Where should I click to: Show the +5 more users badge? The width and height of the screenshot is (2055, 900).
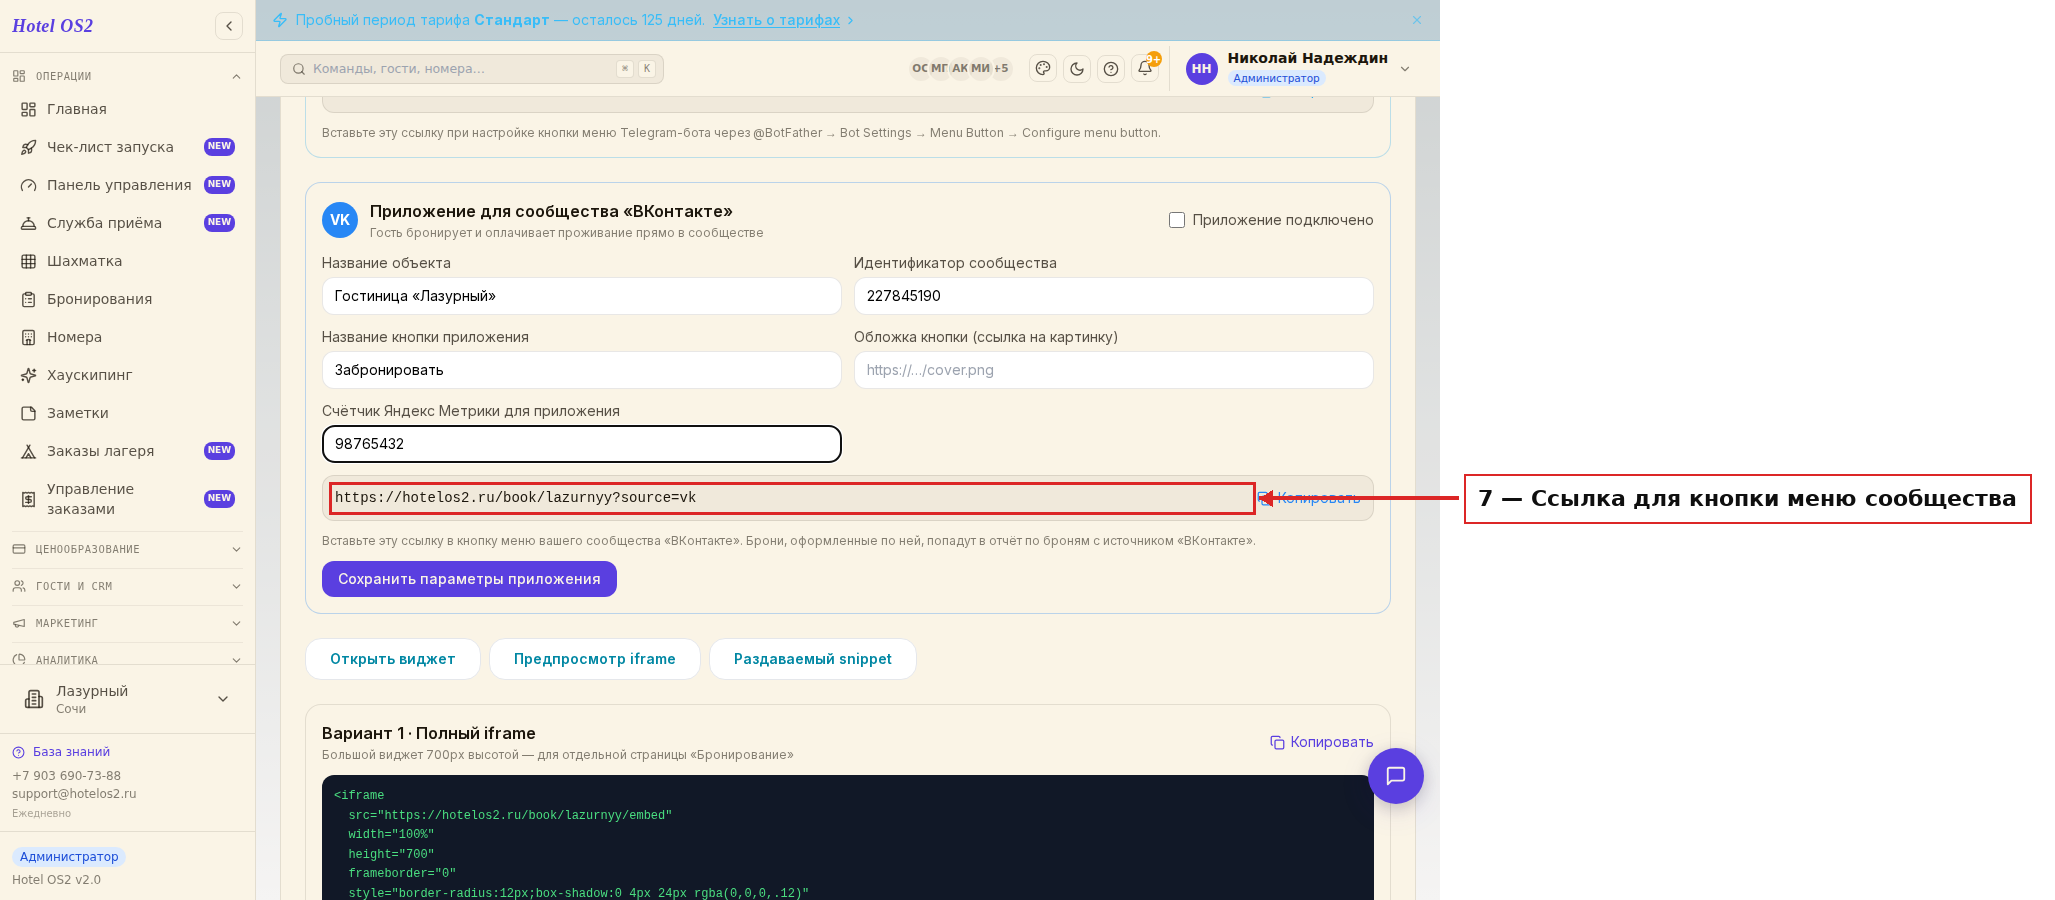pos(1001,69)
